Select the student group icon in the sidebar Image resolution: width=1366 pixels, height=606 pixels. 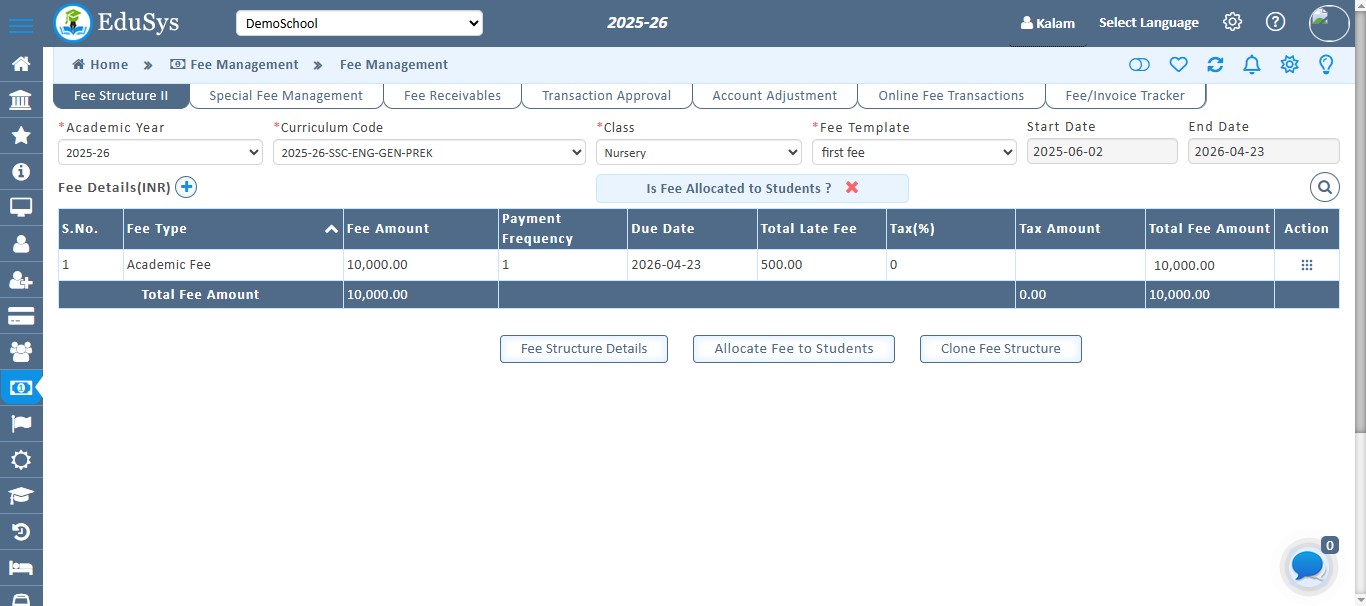21,351
